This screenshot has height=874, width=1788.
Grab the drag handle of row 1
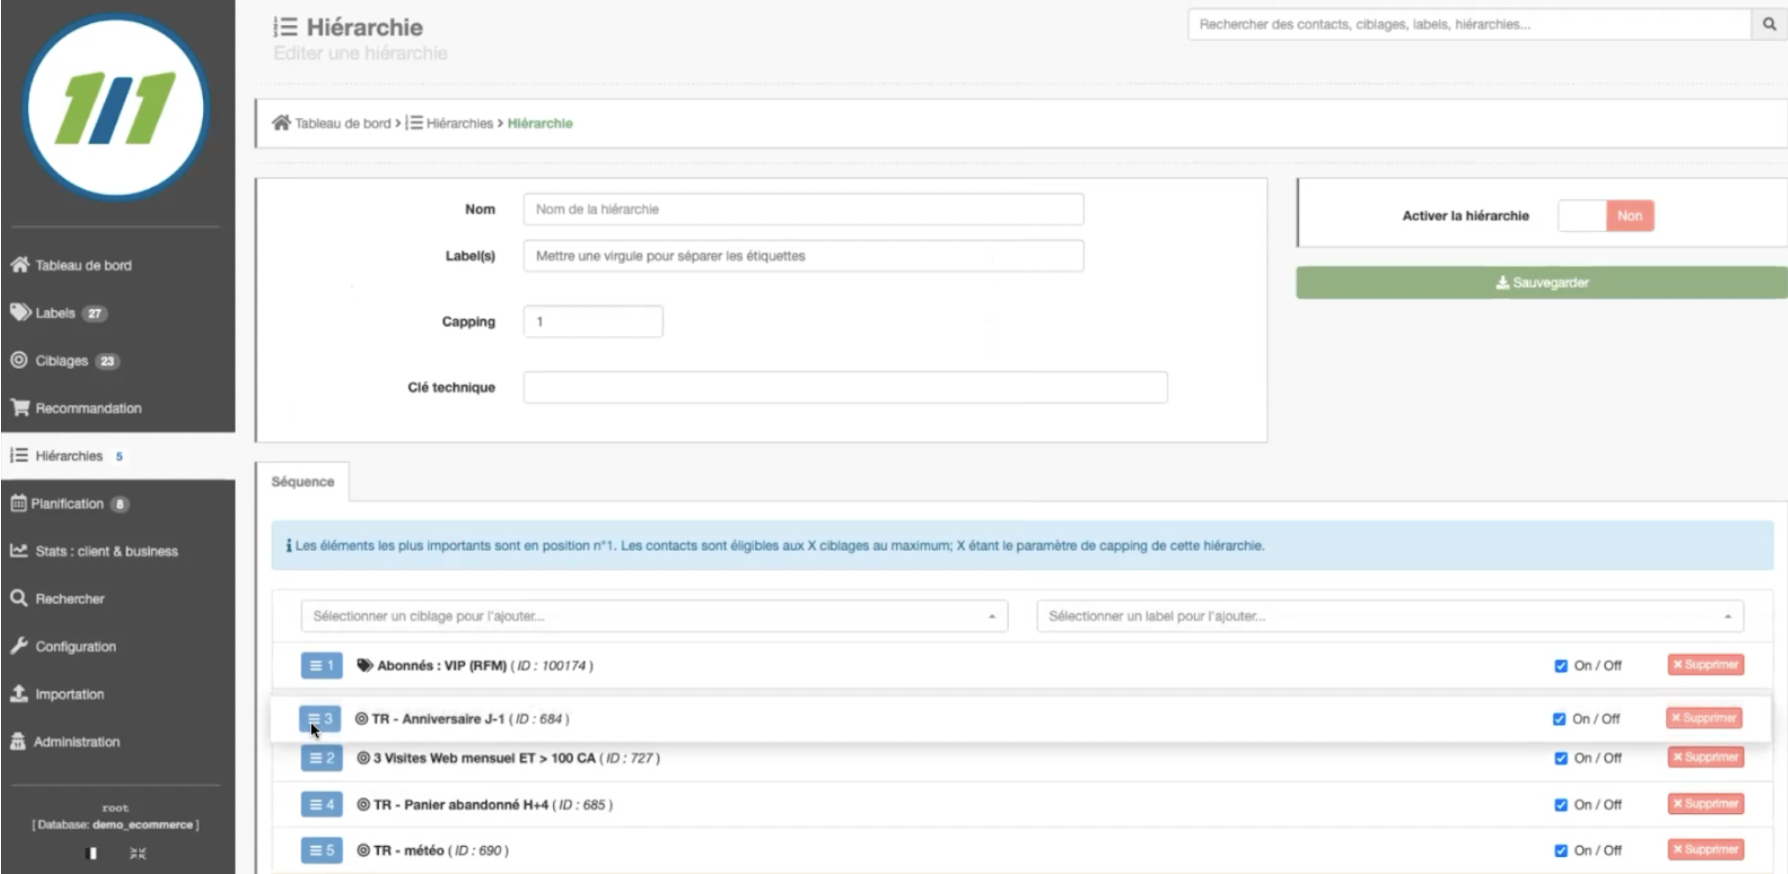(321, 666)
